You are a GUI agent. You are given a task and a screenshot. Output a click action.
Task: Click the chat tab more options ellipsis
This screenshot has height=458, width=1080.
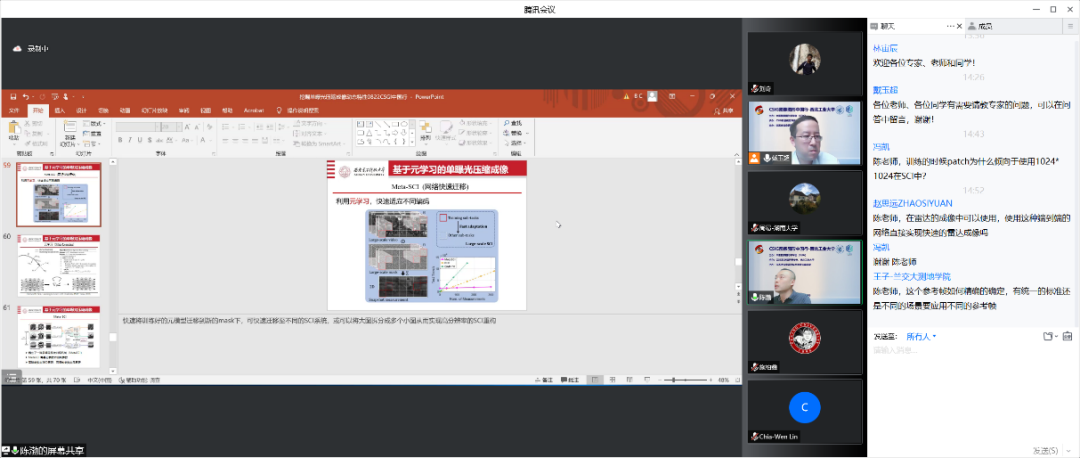(951, 25)
